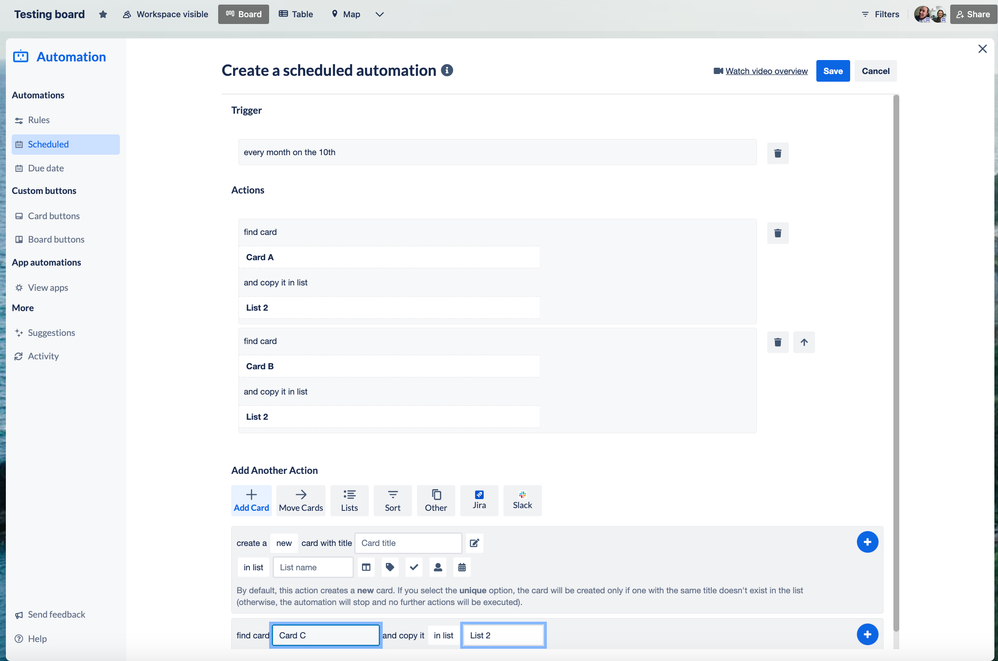Image resolution: width=998 pixels, height=661 pixels.
Task: Click board selector icon
Action: (x=366, y=567)
